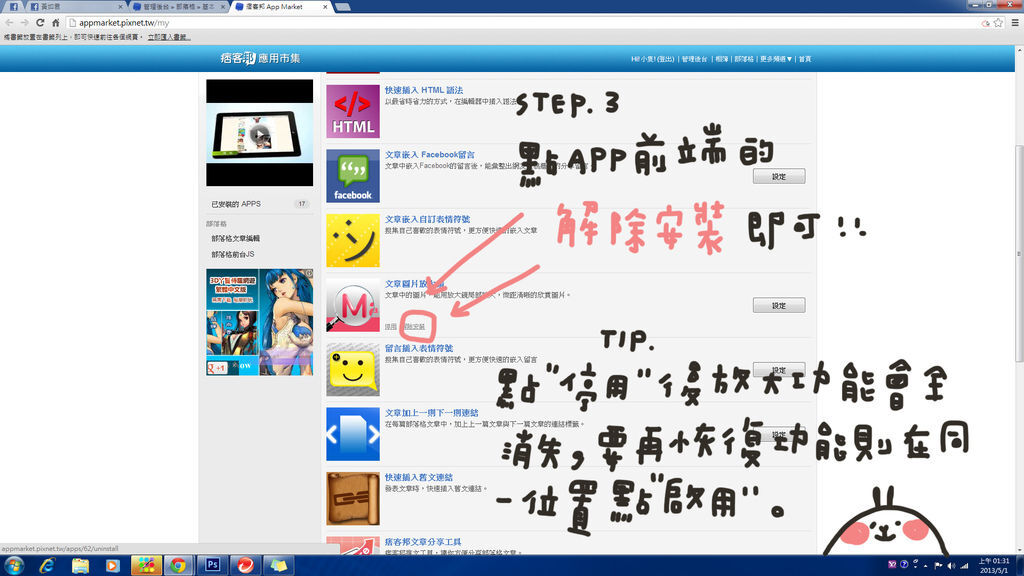Click 停用 link under image zoom app
Screen dimensions: 1024x576
point(391,327)
